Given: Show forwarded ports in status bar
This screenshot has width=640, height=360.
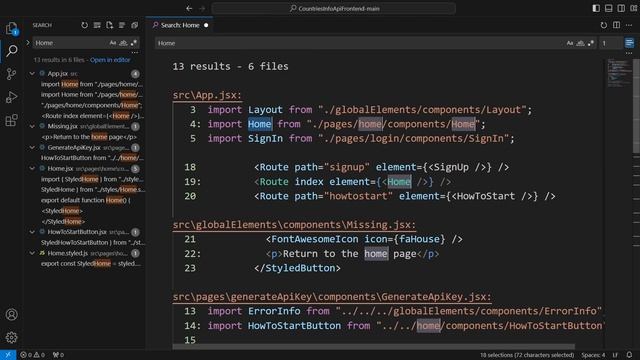Looking at the screenshot, I should [58, 355].
